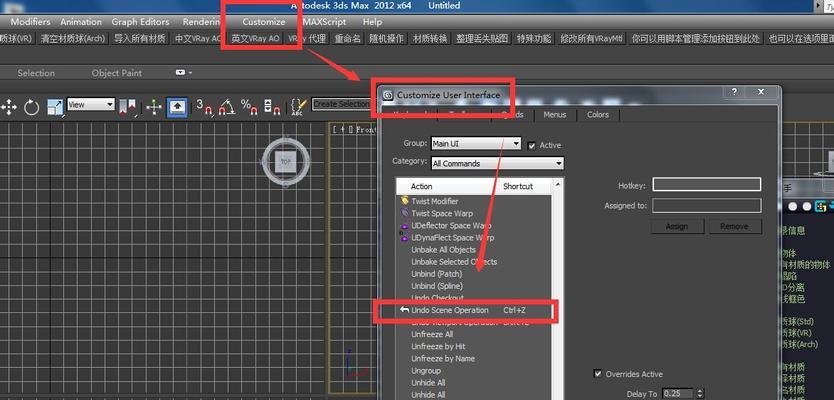Click the Delay To value field
Image resolution: width=834 pixels, height=400 pixels.
click(679, 394)
